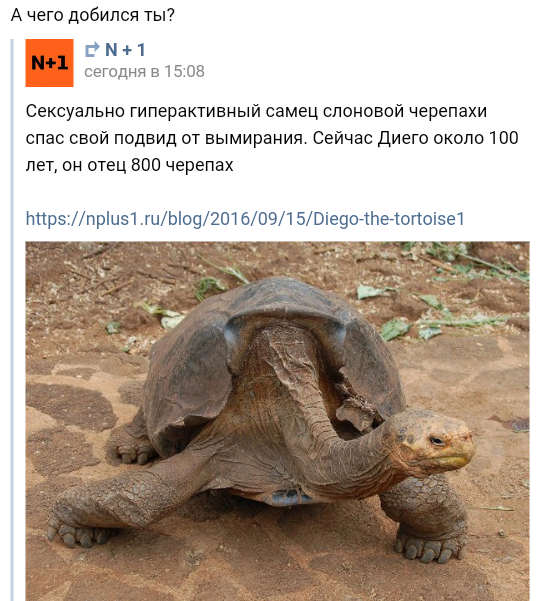Click the word вымирания in the post
Viewport: 540px width, 601px height.
pos(256,138)
